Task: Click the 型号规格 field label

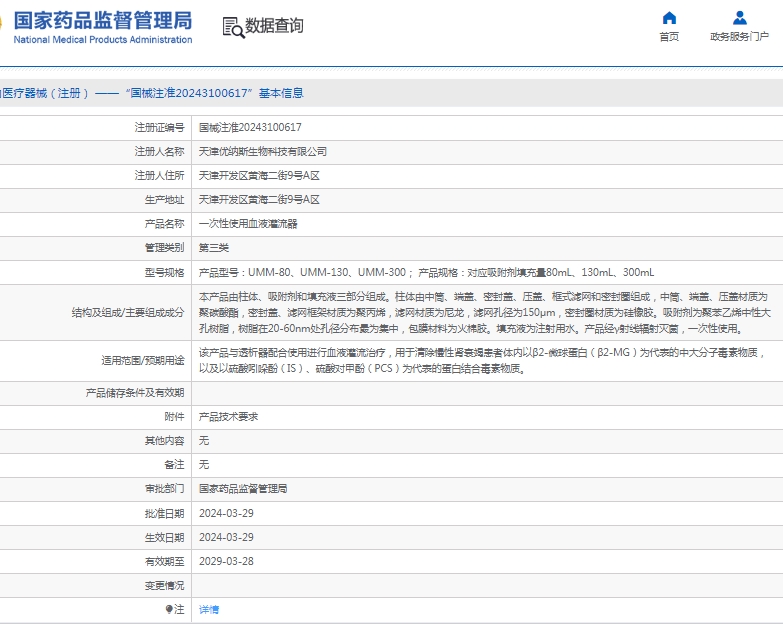Action: click(x=164, y=272)
